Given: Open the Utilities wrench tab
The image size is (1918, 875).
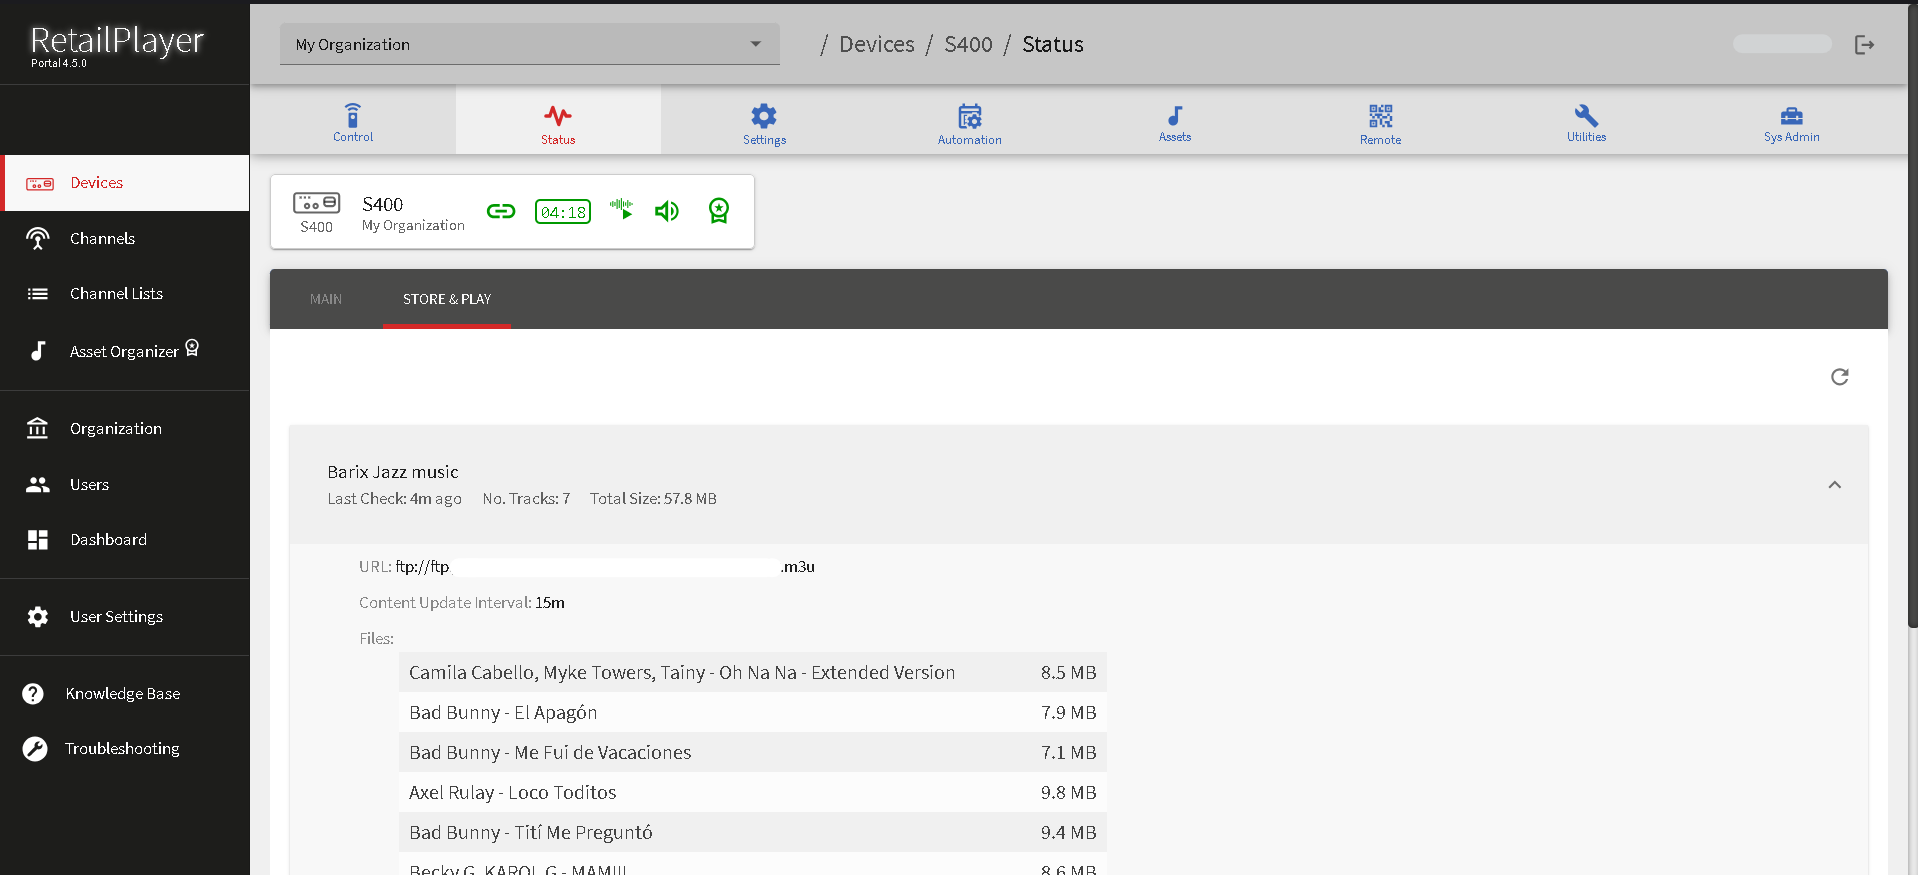Looking at the screenshot, I should (1586, 121).
